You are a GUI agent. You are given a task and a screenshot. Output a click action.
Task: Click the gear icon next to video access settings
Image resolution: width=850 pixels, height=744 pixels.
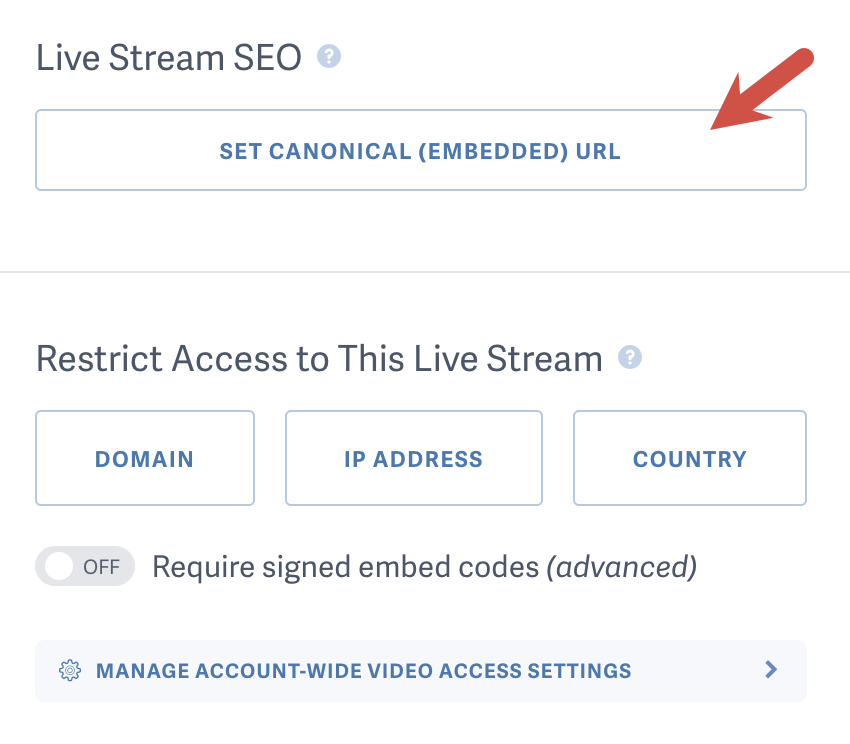(71, 671)
